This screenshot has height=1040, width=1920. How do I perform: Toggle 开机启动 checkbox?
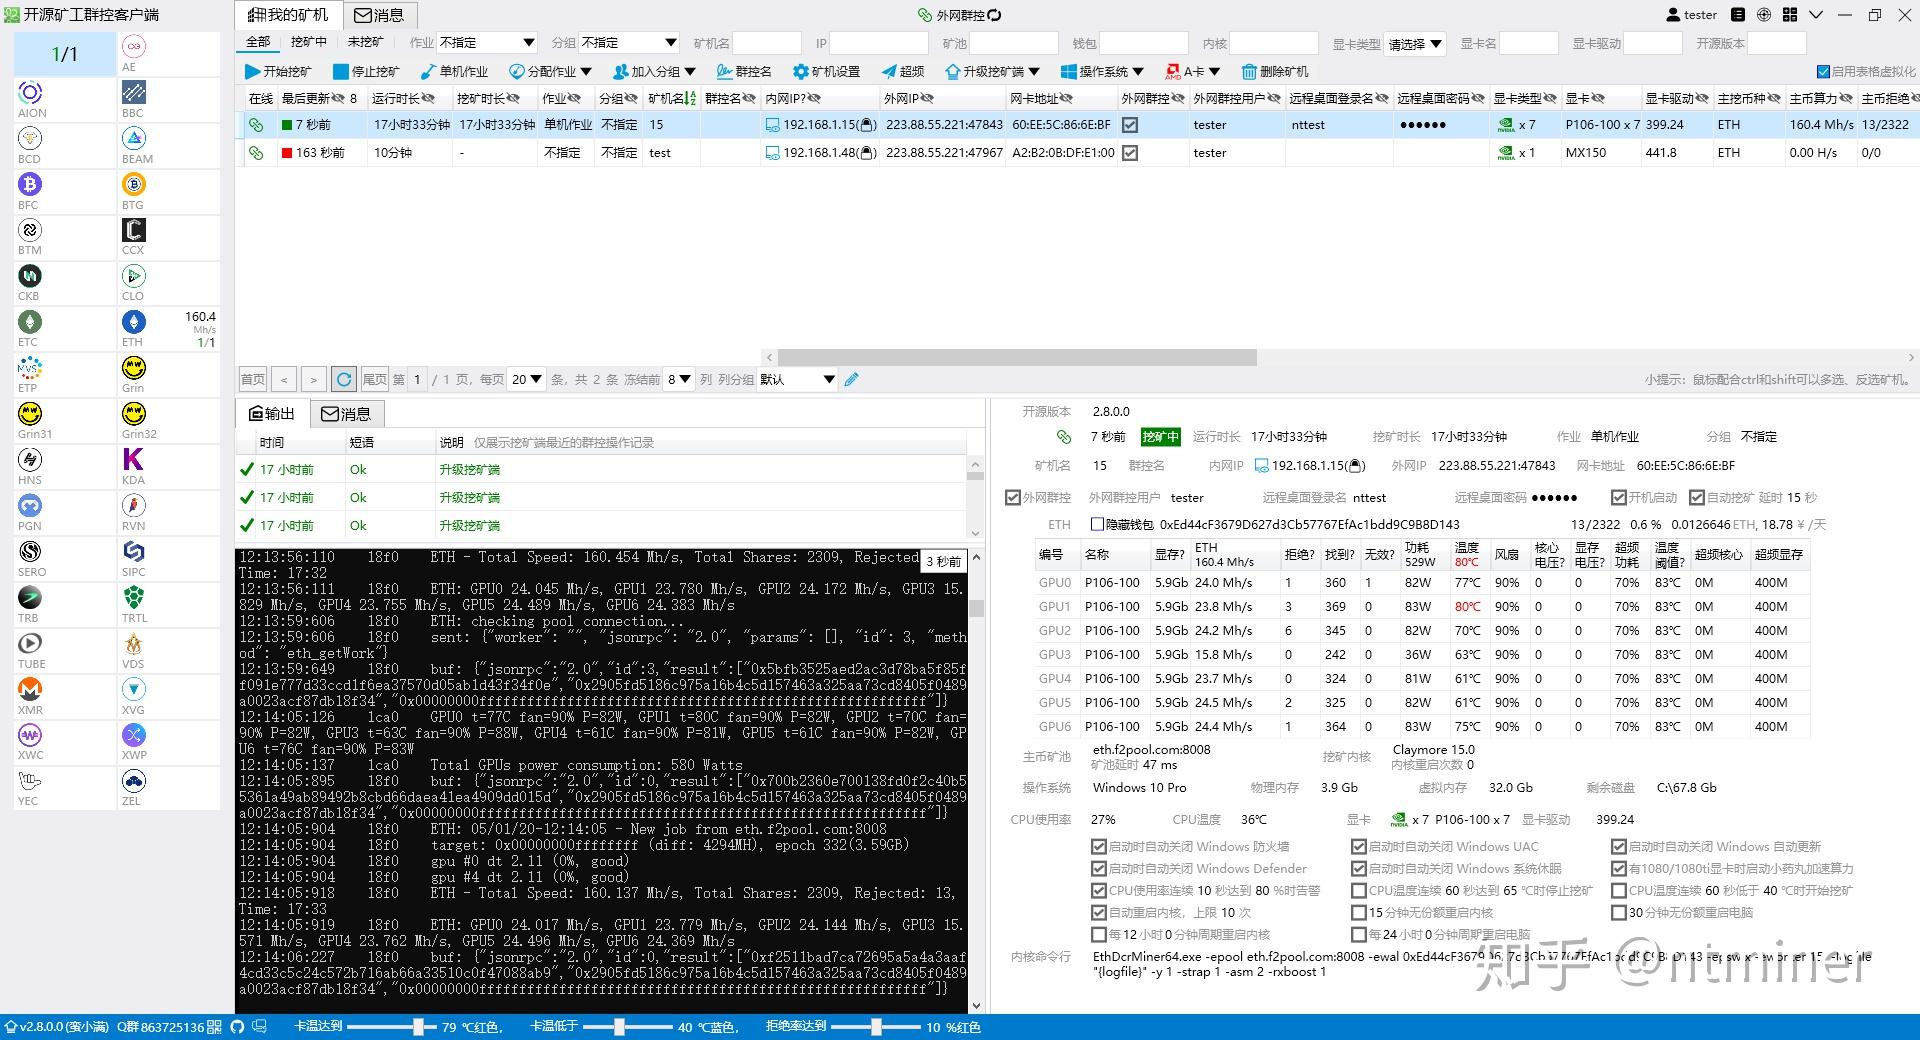pos(1618,497)
